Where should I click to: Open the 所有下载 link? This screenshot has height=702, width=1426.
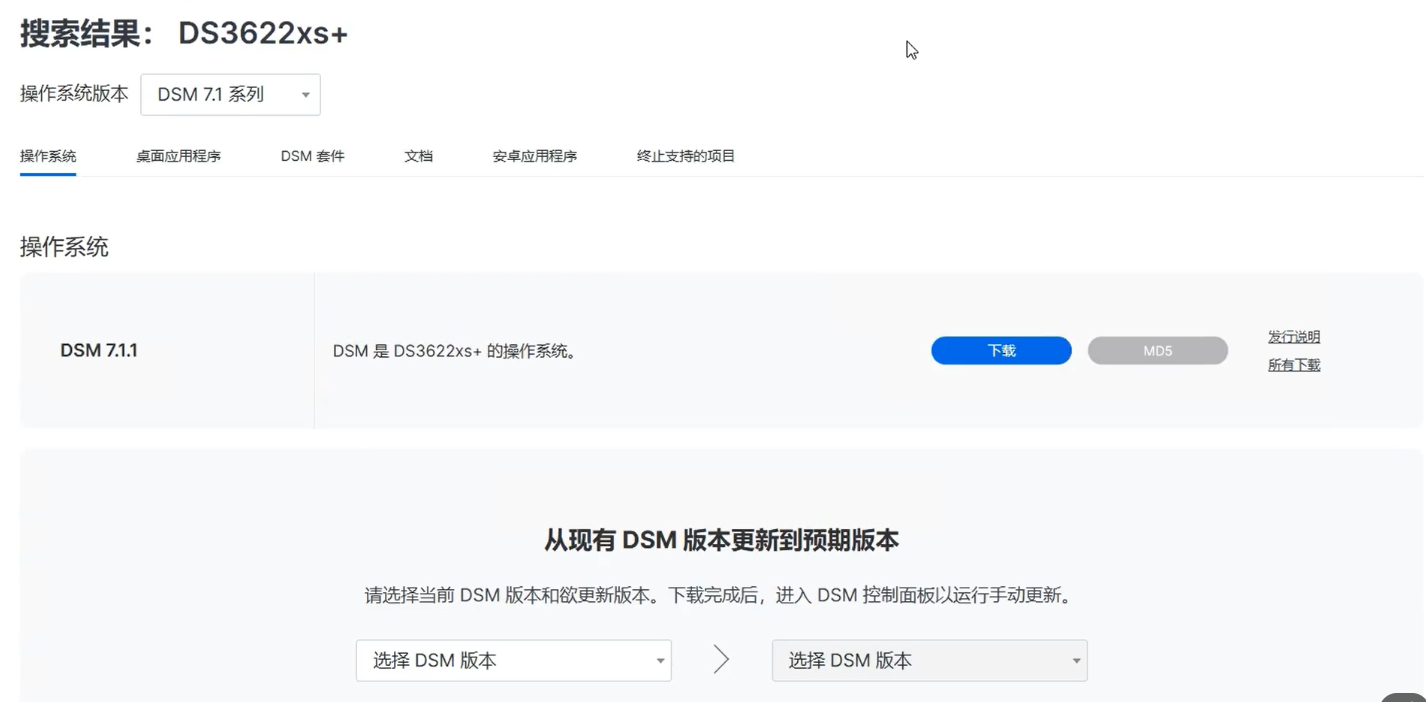click(1293, 365)
